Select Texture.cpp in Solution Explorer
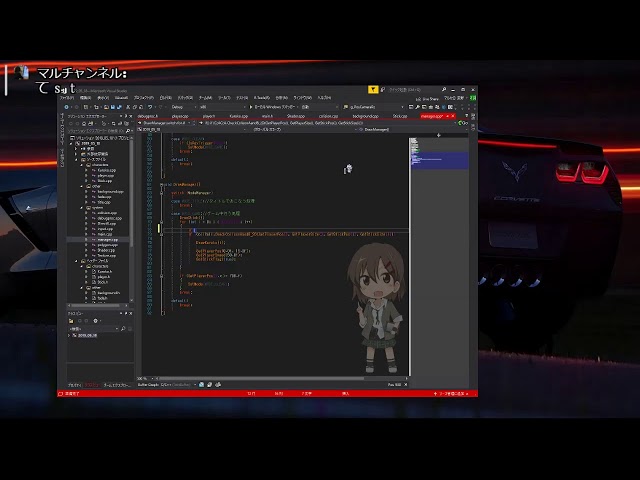The width and height of the screenshot is (640, 480). [107, 256]
